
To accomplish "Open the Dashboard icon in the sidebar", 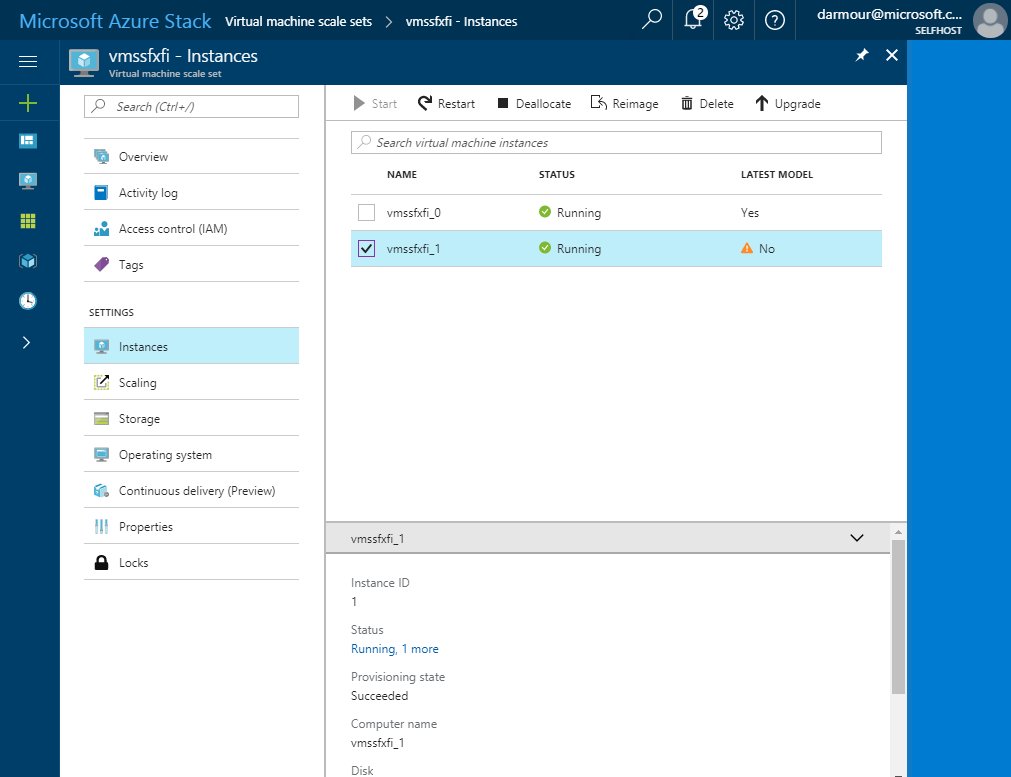I will tap(28, 141).
